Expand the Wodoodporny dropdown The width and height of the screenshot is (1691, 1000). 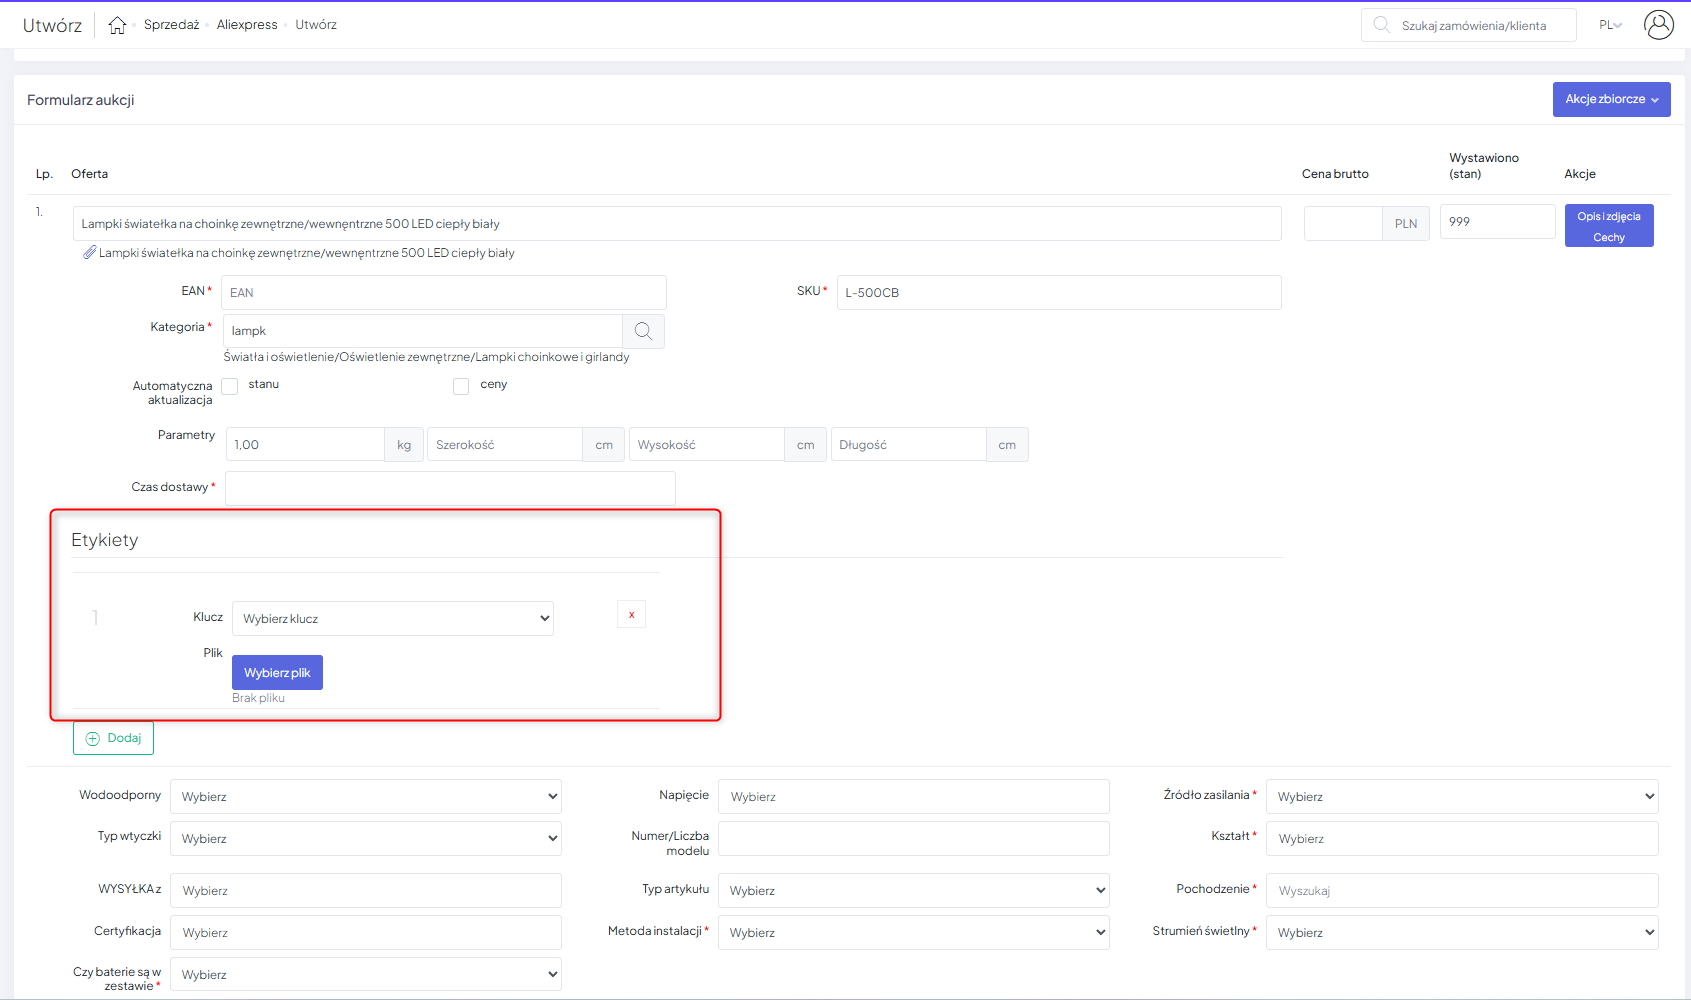365,797
